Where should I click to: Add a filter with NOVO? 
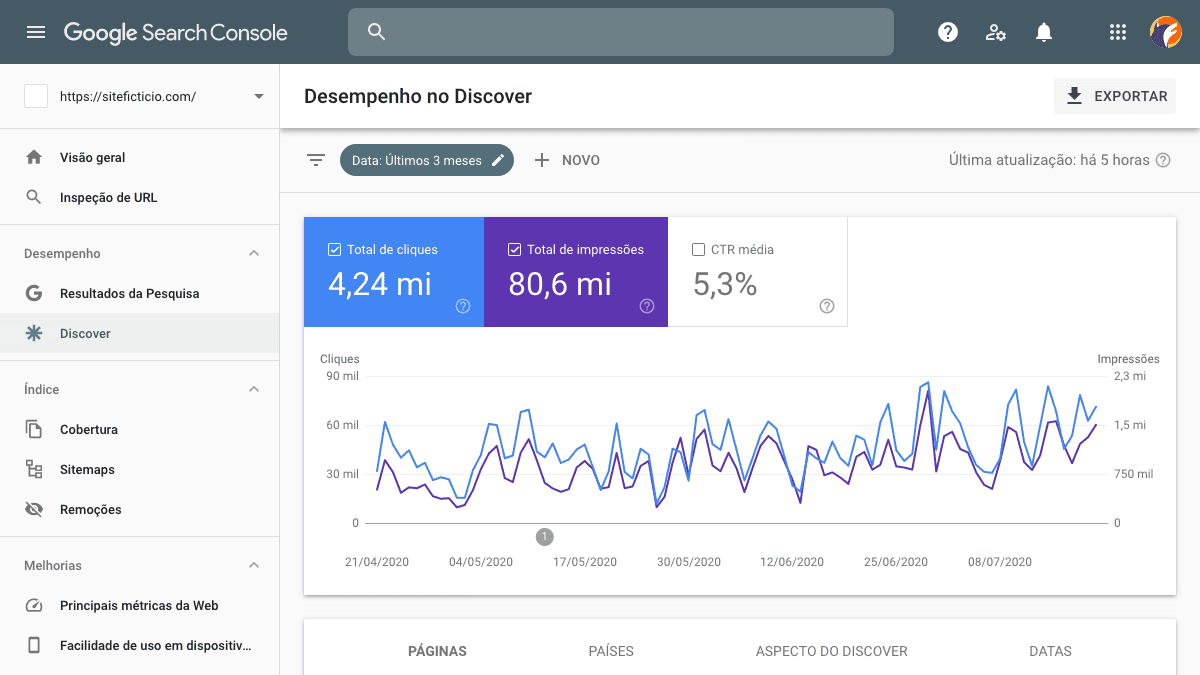(567, 160)
